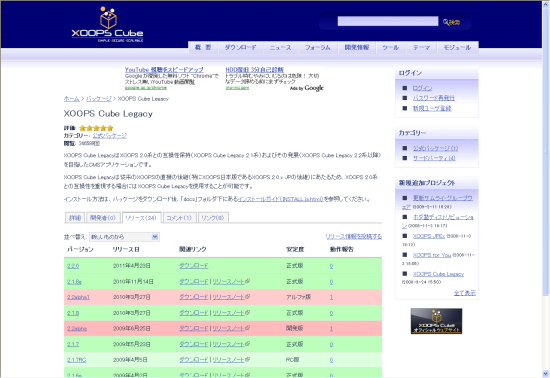Click the 新規ユーザ登録 link
Screen dimensions: 550x378
pyautogui.click(x=432, y=108)
